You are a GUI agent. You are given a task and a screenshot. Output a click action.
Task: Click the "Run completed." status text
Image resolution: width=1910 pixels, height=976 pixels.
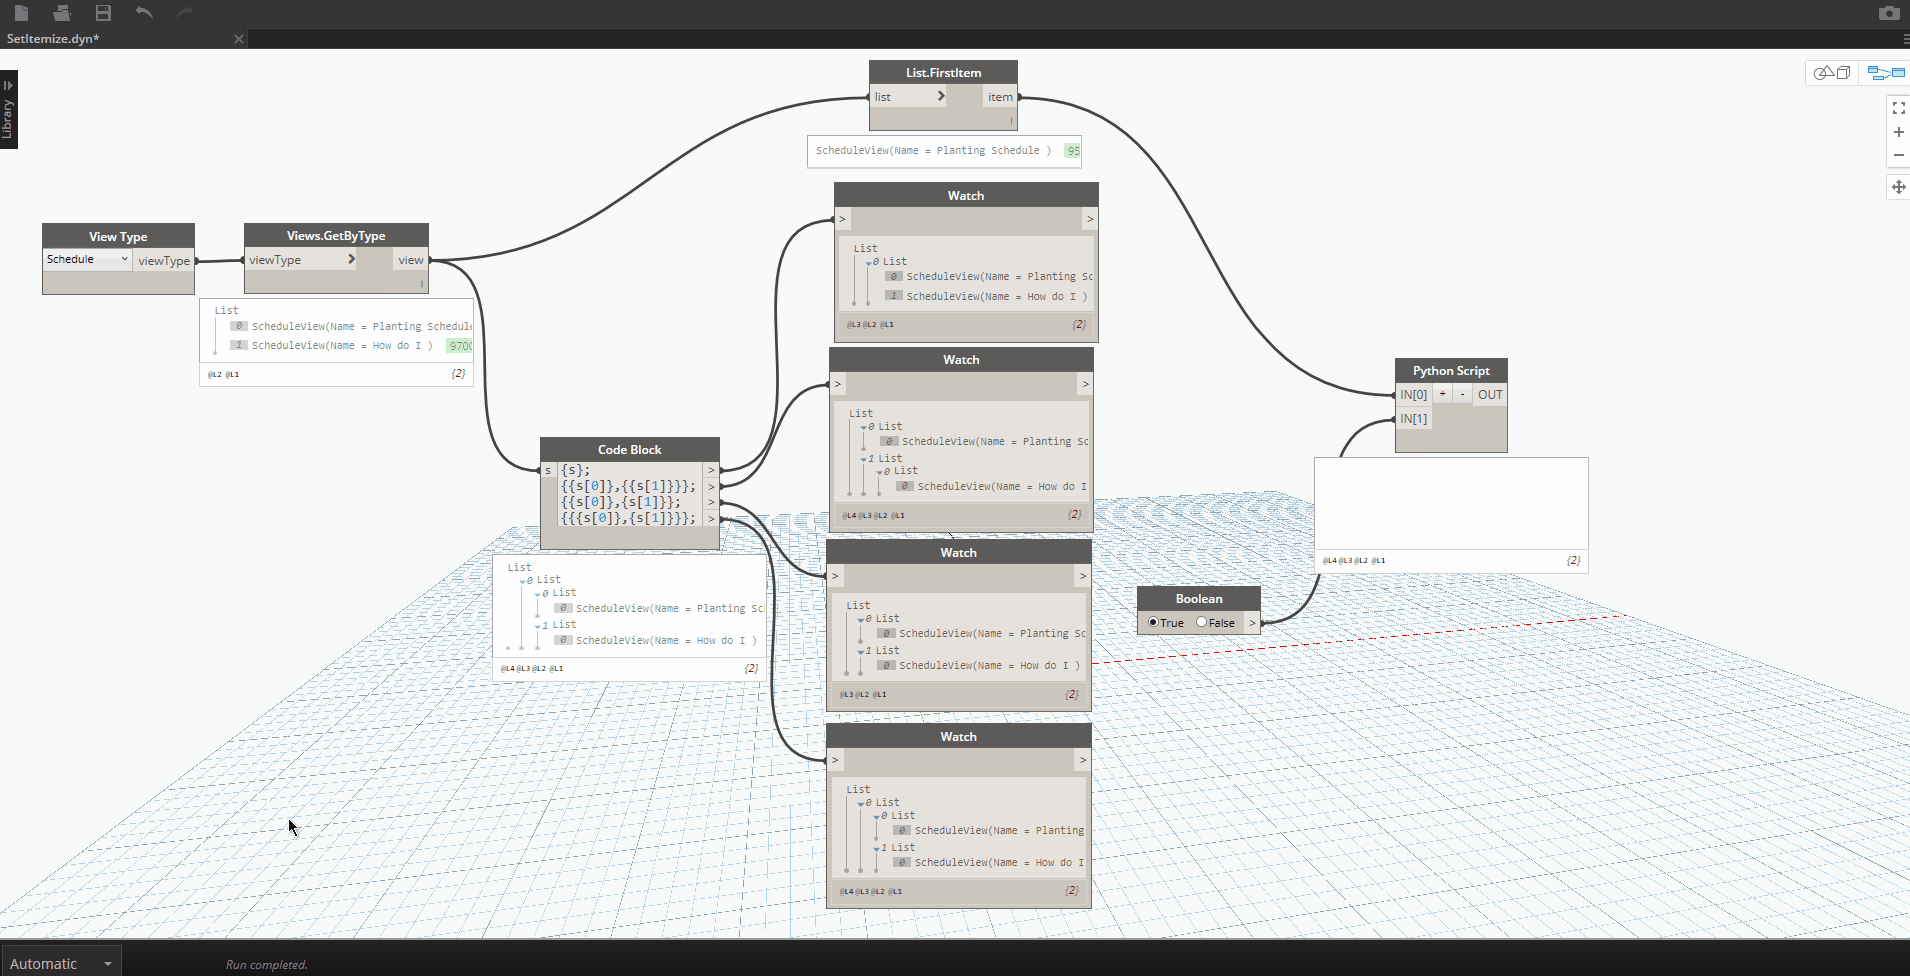tap(267, 965)
